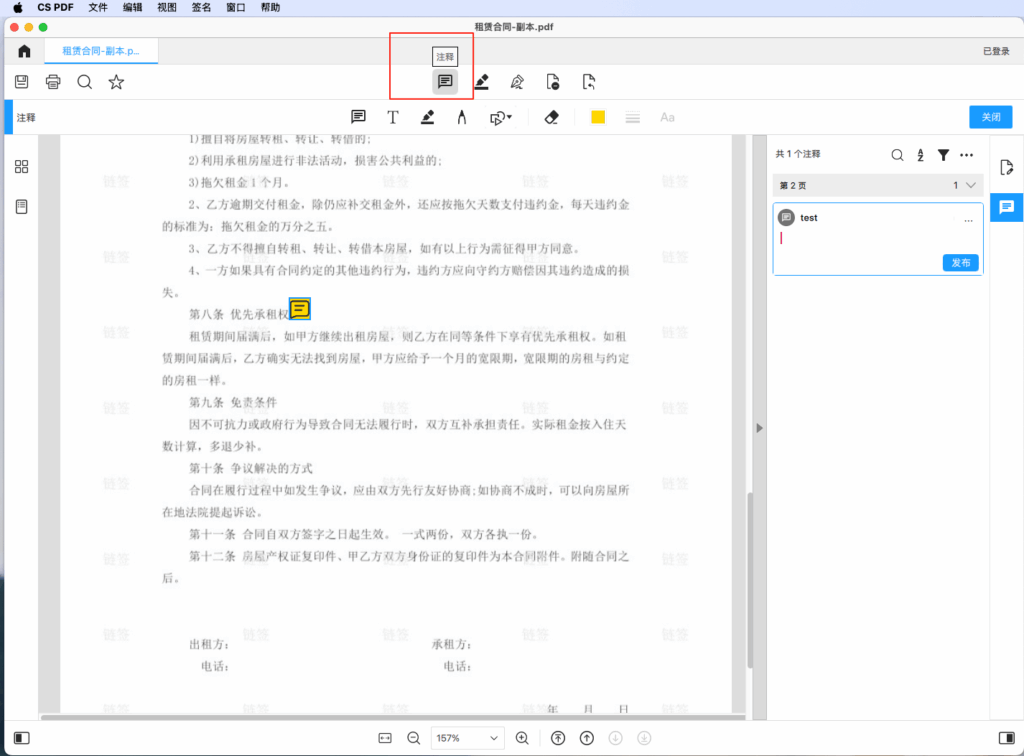Viewport: 1024px width, 756px height.
Task: Search annotations in the comments panel
Action: [897, 155]
